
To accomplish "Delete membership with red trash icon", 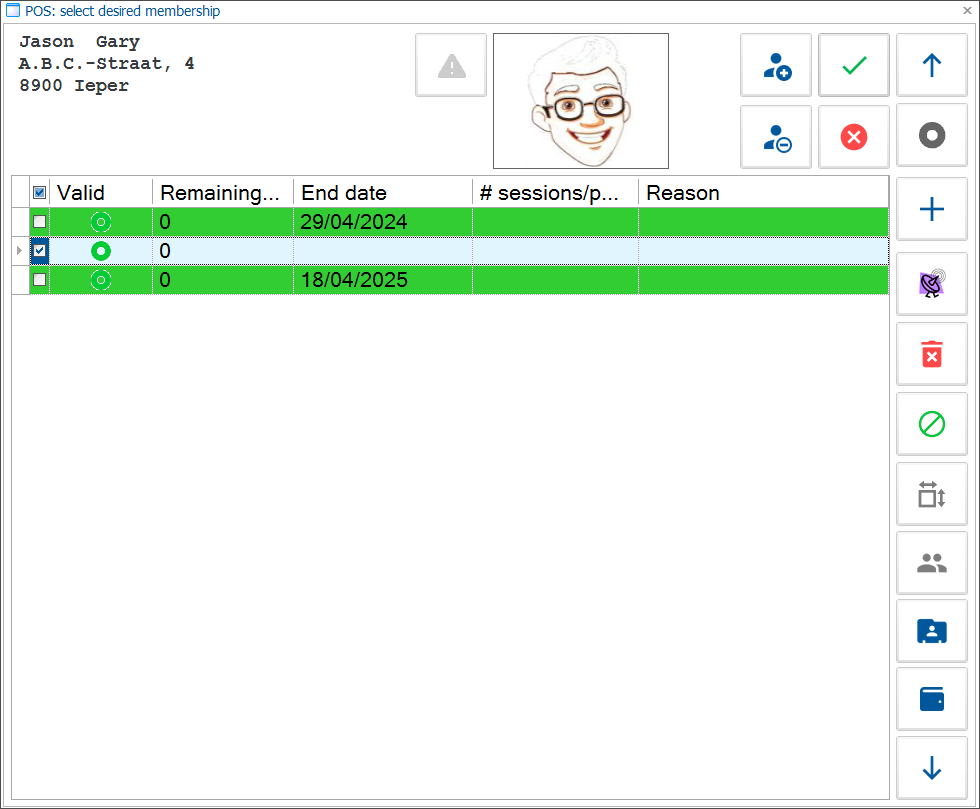I will pyautogui.click(x=932, y=354).
